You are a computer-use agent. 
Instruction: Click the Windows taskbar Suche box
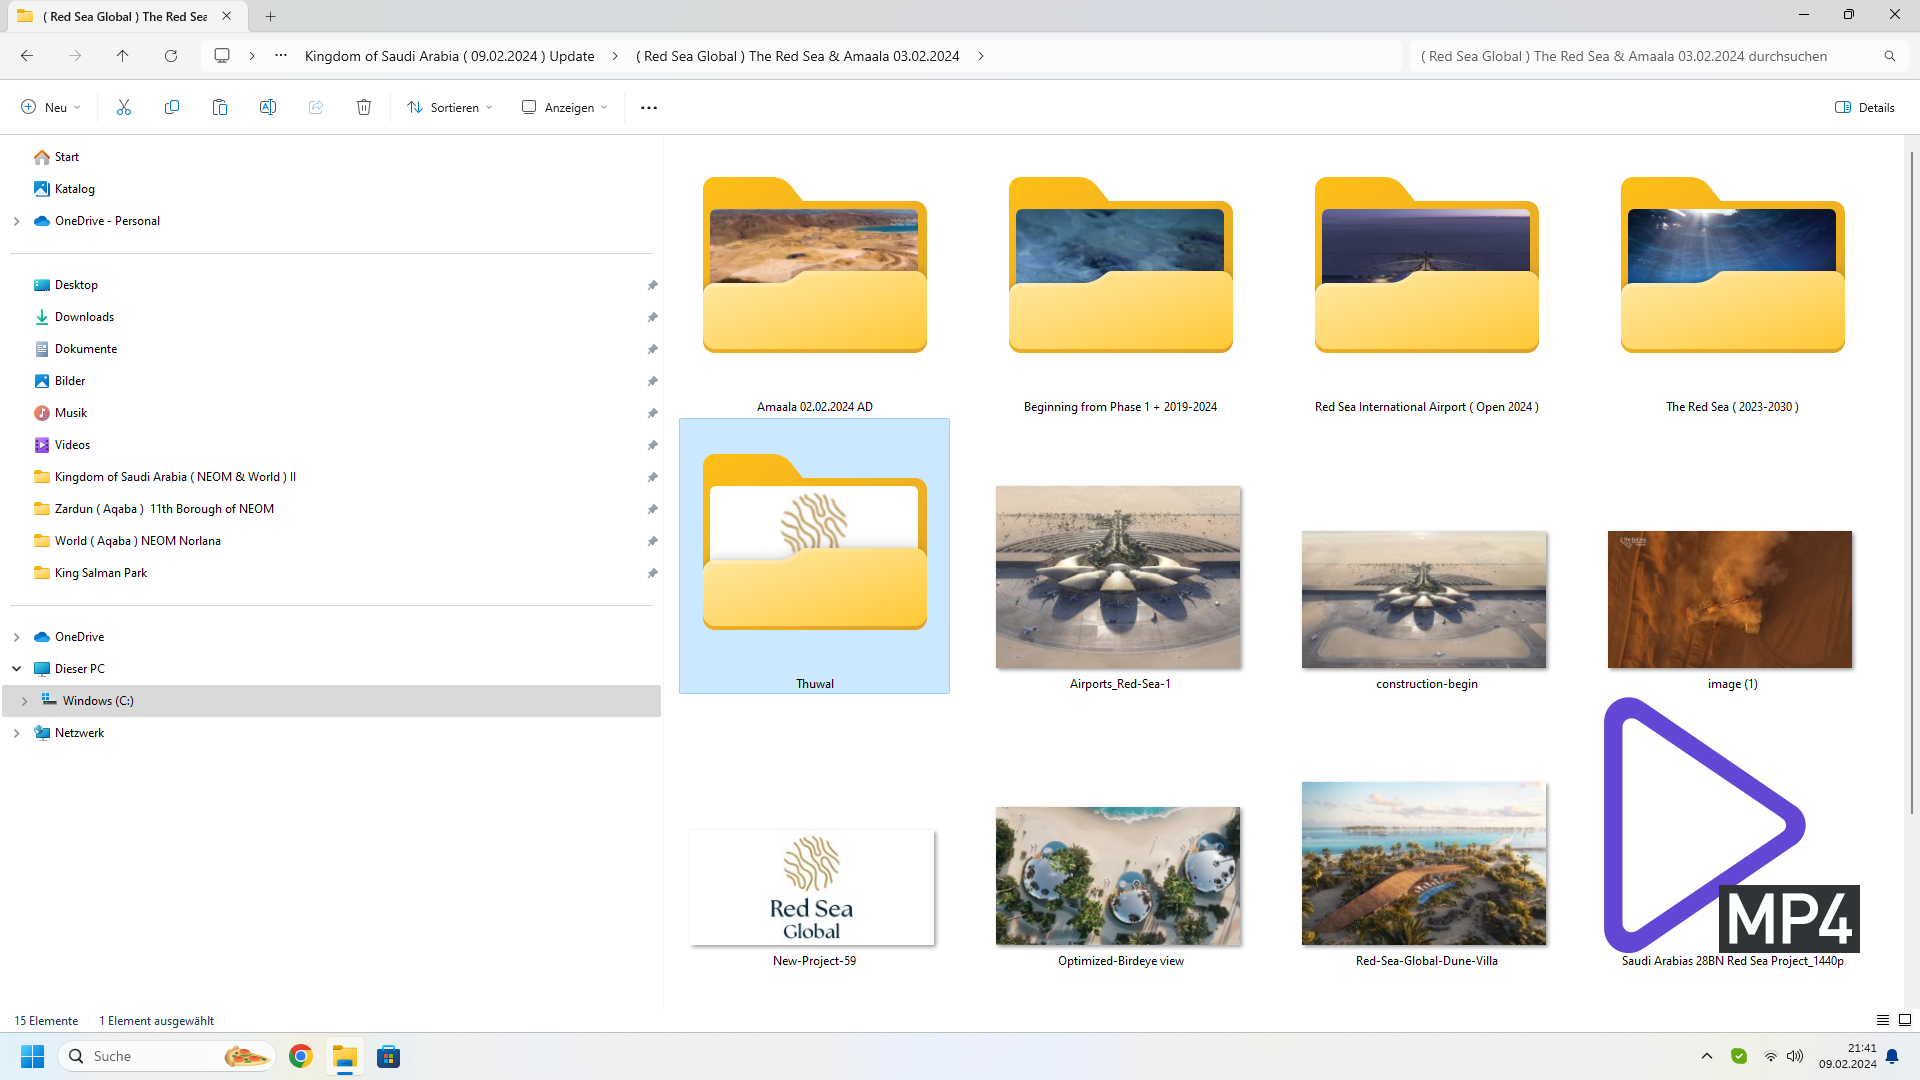click(167, 1056)
